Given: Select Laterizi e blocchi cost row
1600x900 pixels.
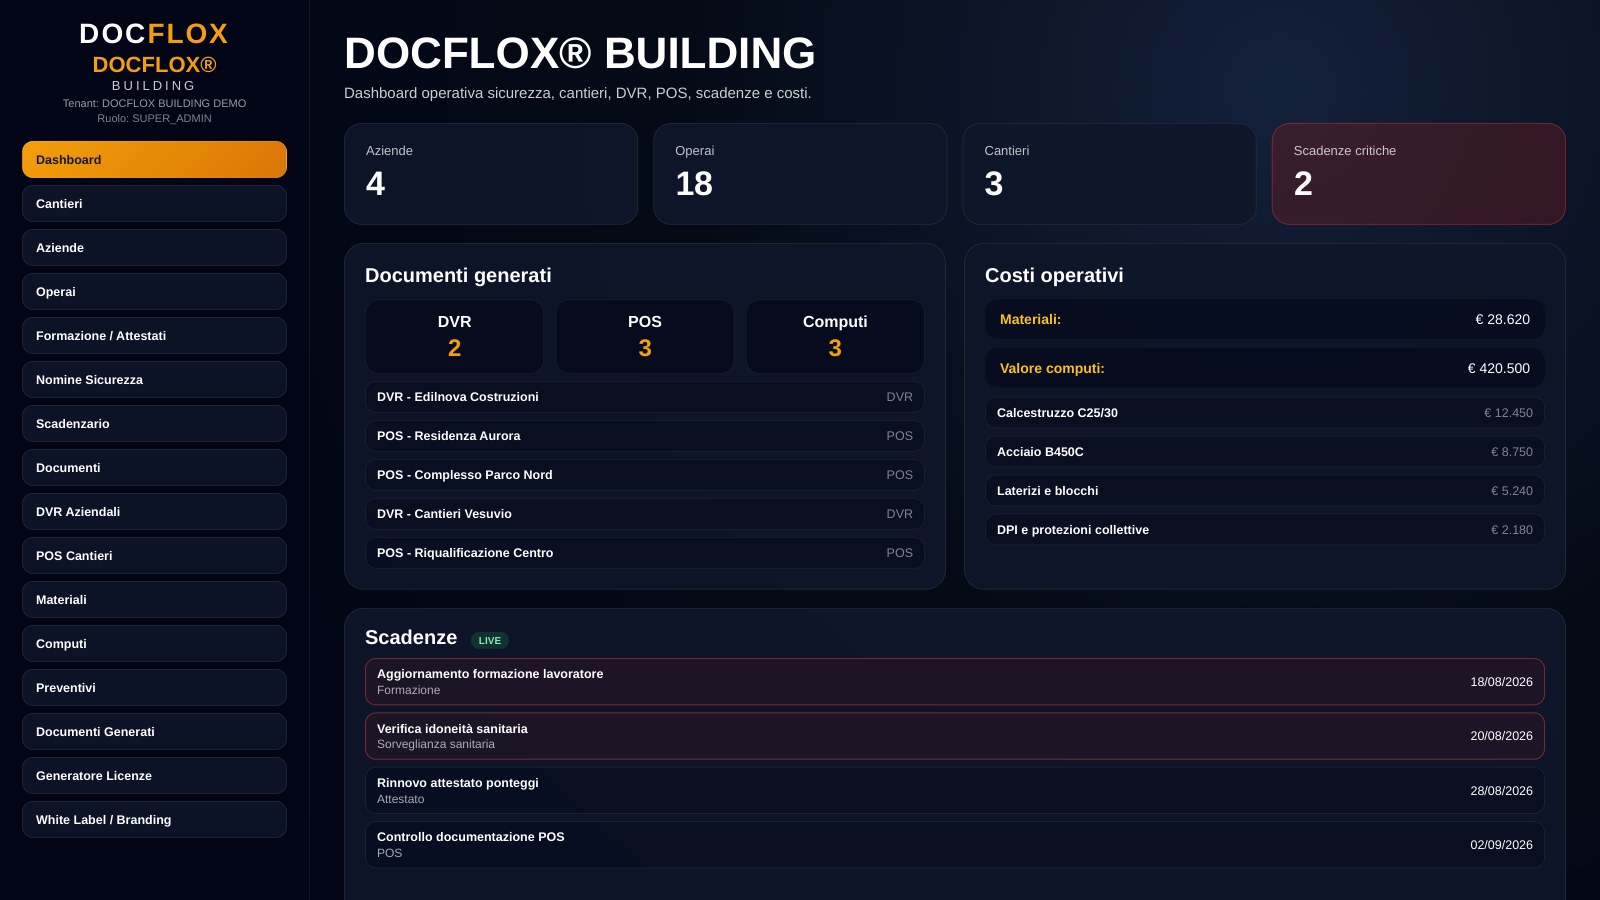Looking at the screenshot, I should (x=1265, y=491).
